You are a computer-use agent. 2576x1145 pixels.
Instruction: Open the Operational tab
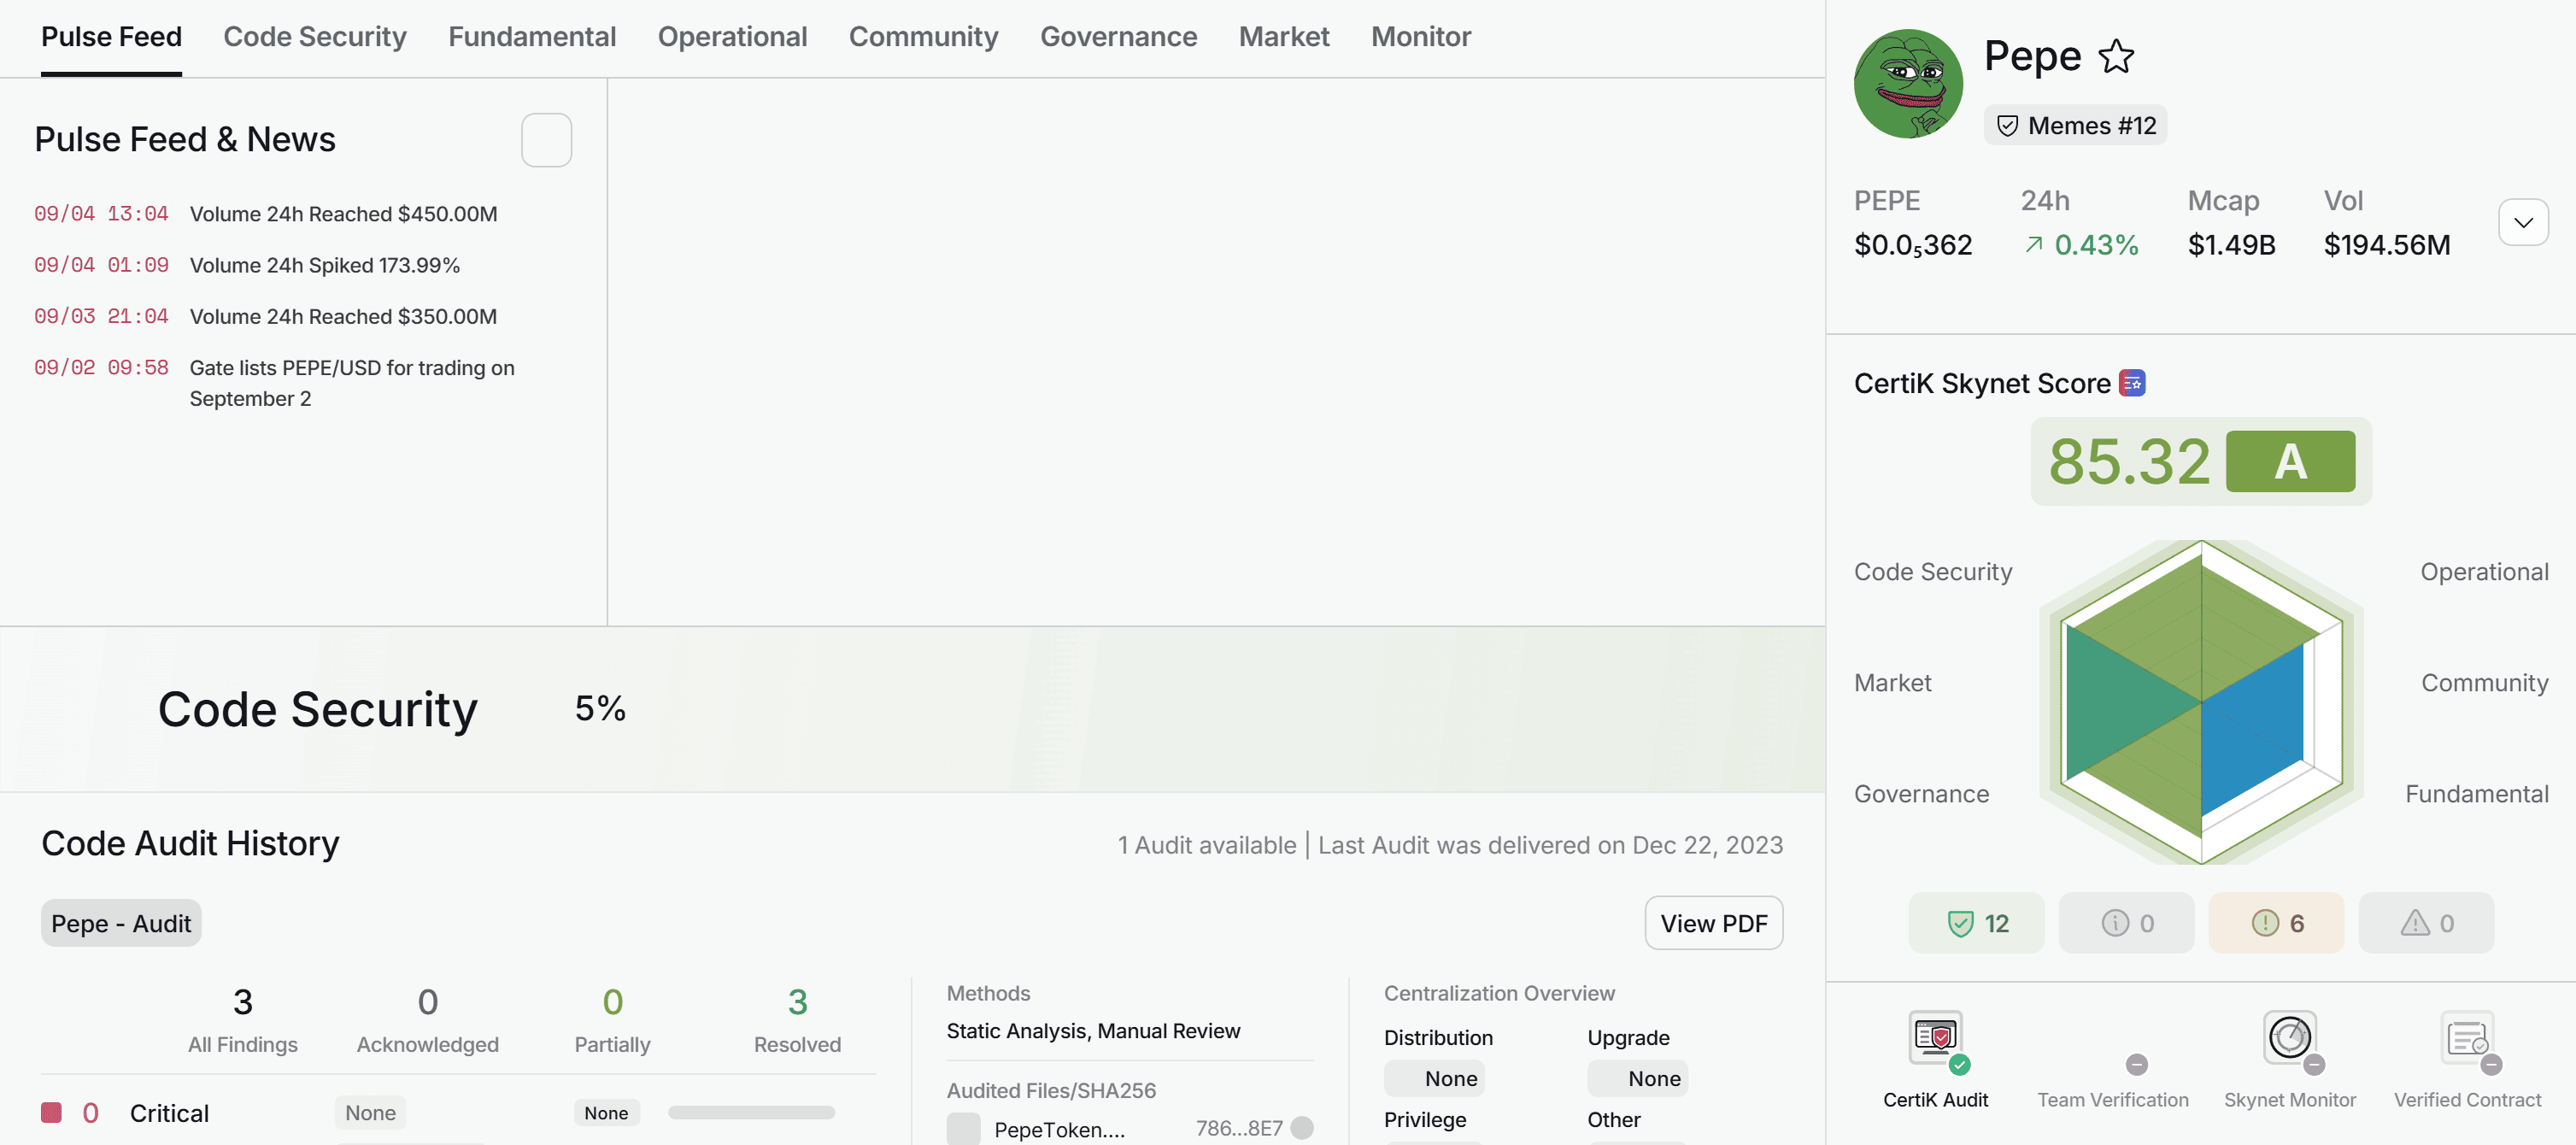tap(733, 37)
